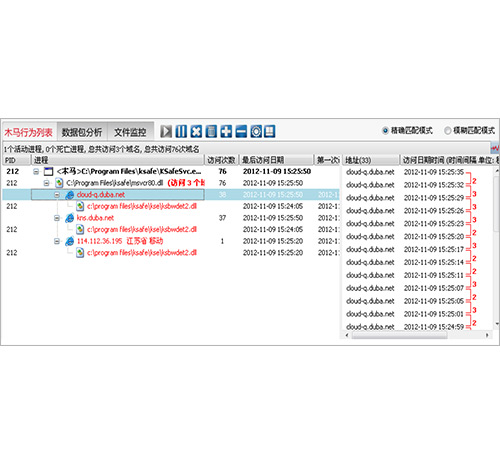Click the trash can clear list icon
Viewport: 500px width, 465px height.
point(211,131)
